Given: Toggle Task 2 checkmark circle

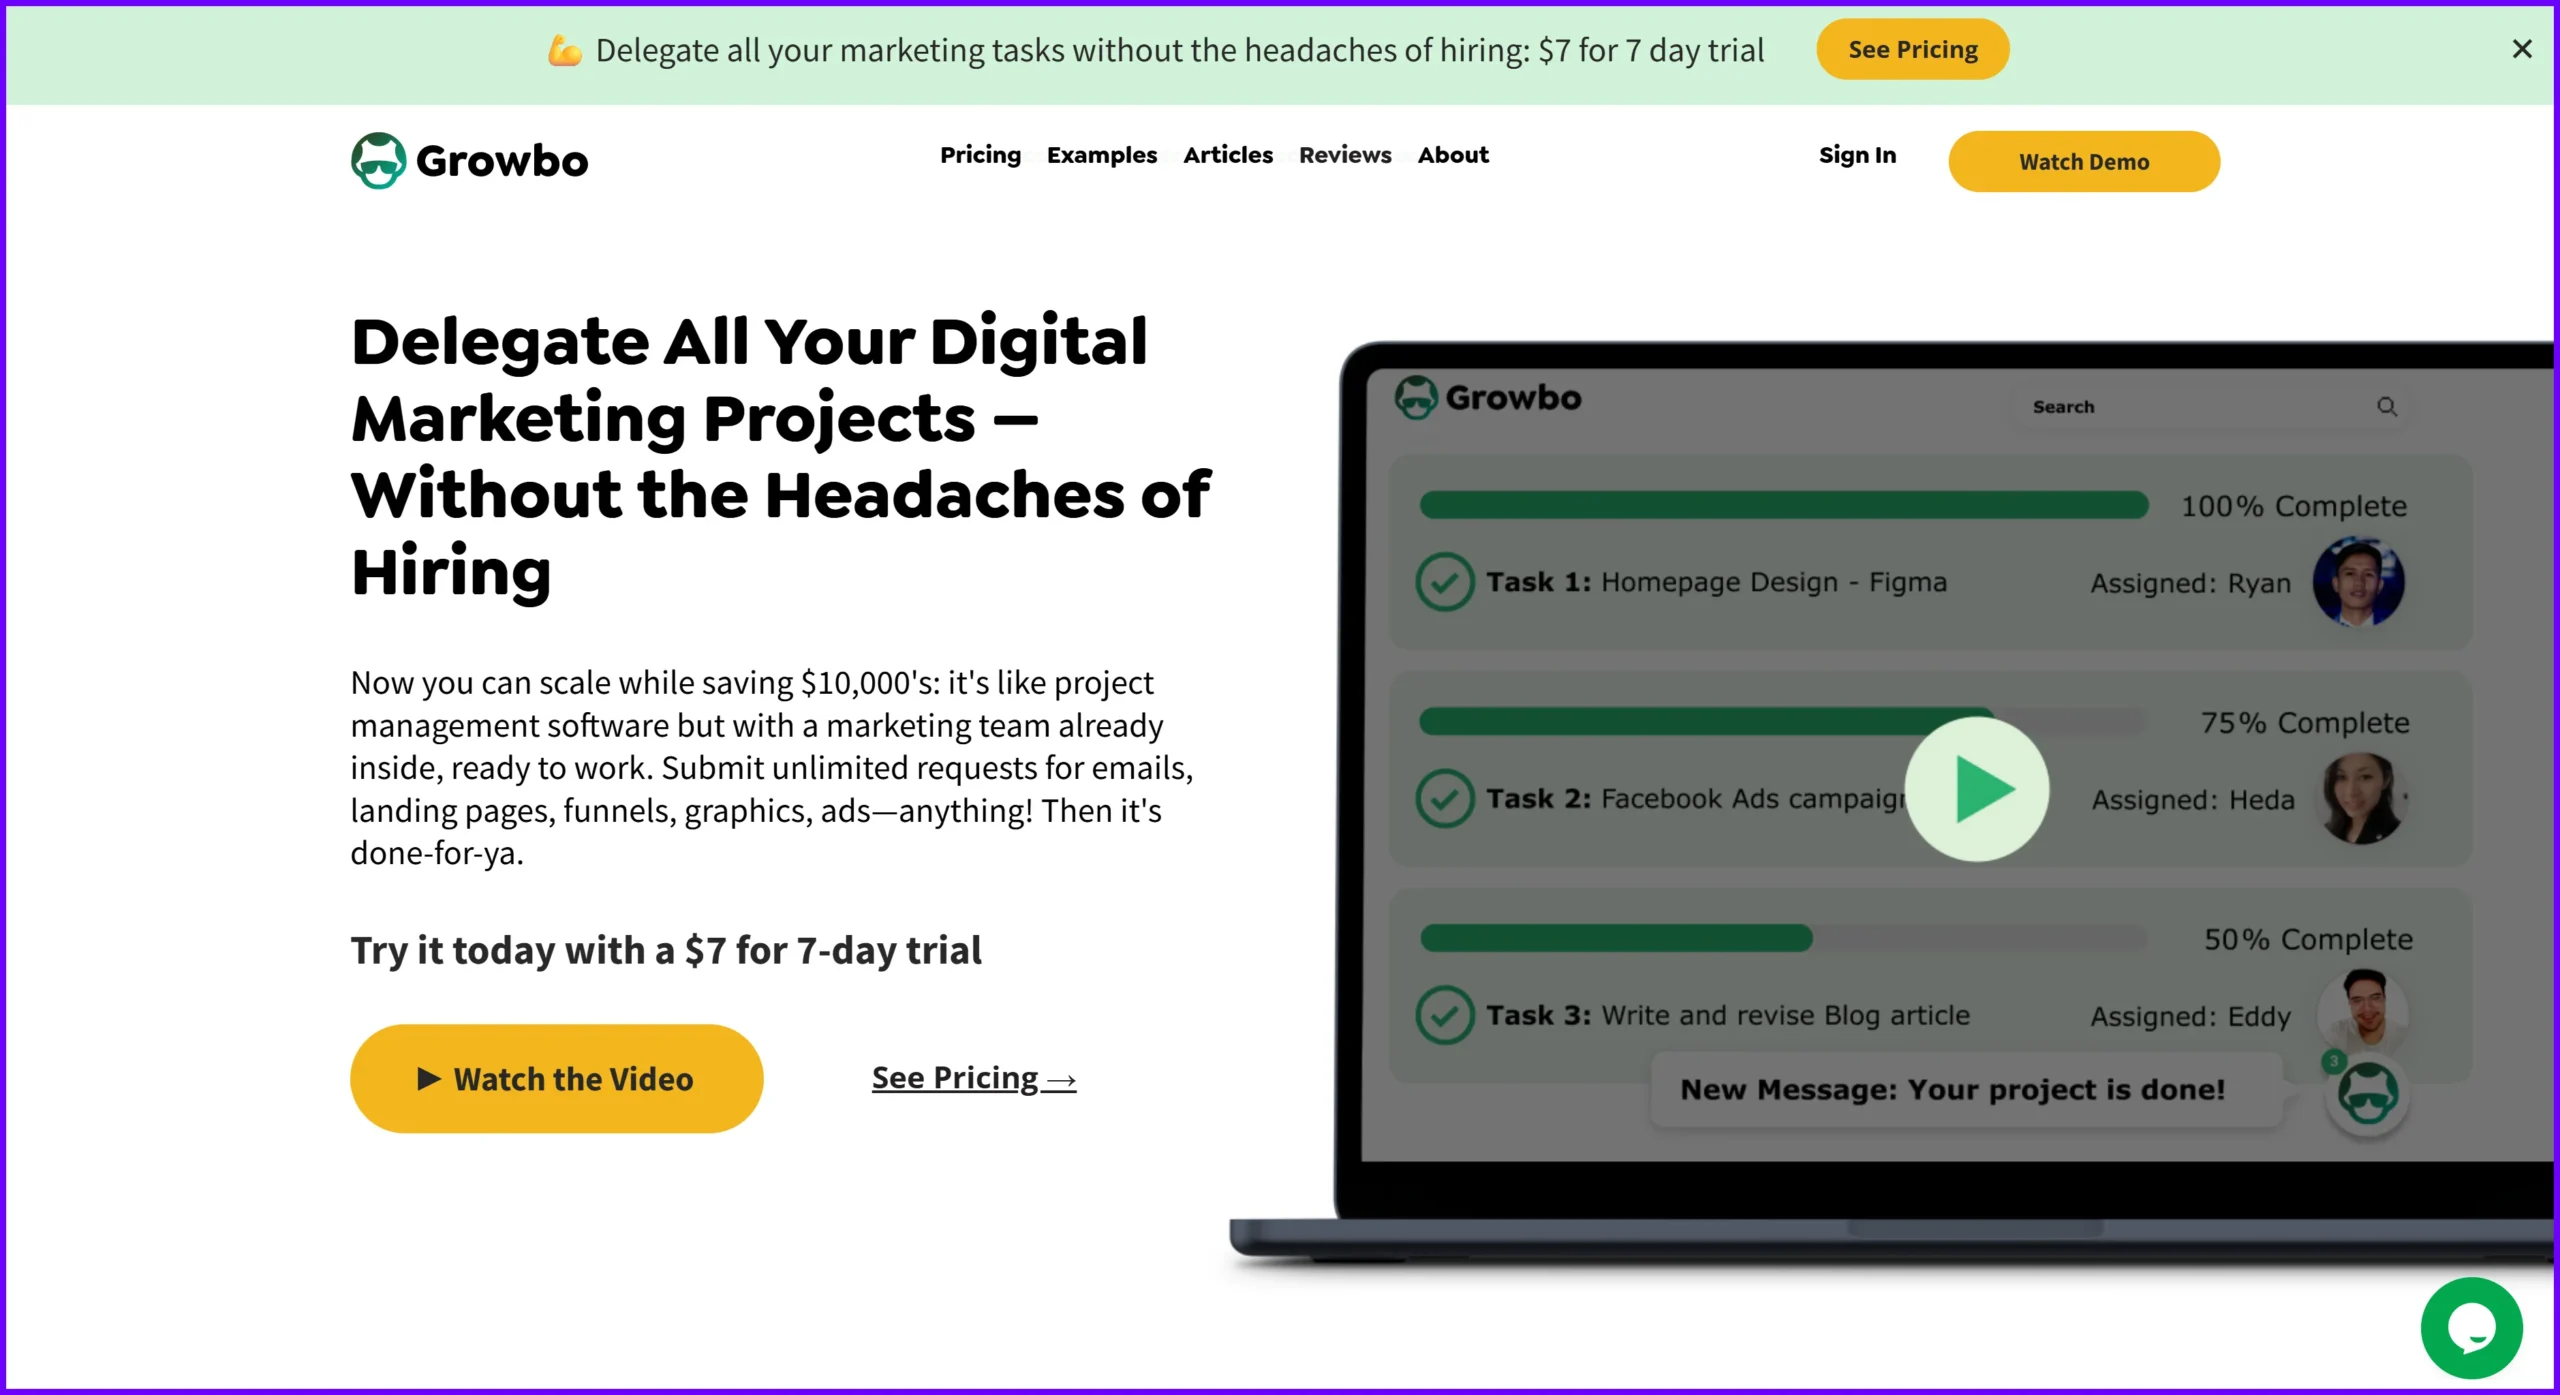Looking at the screenshot, I should [x=1444, y=798].
